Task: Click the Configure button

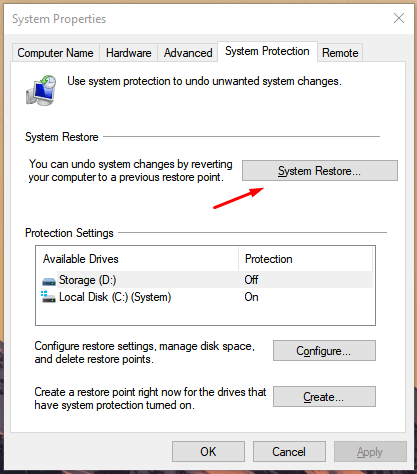Action: pyautogui.click(x=324, y=350)
